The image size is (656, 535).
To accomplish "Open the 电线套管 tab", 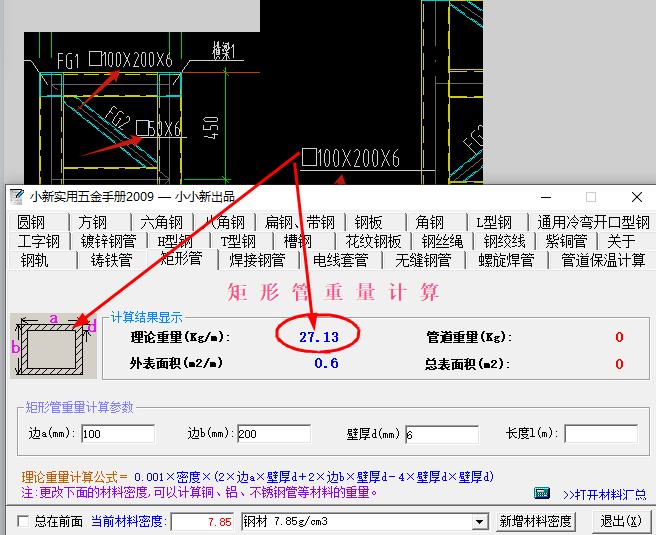I will pyautogui.click(x=341, y=260).
